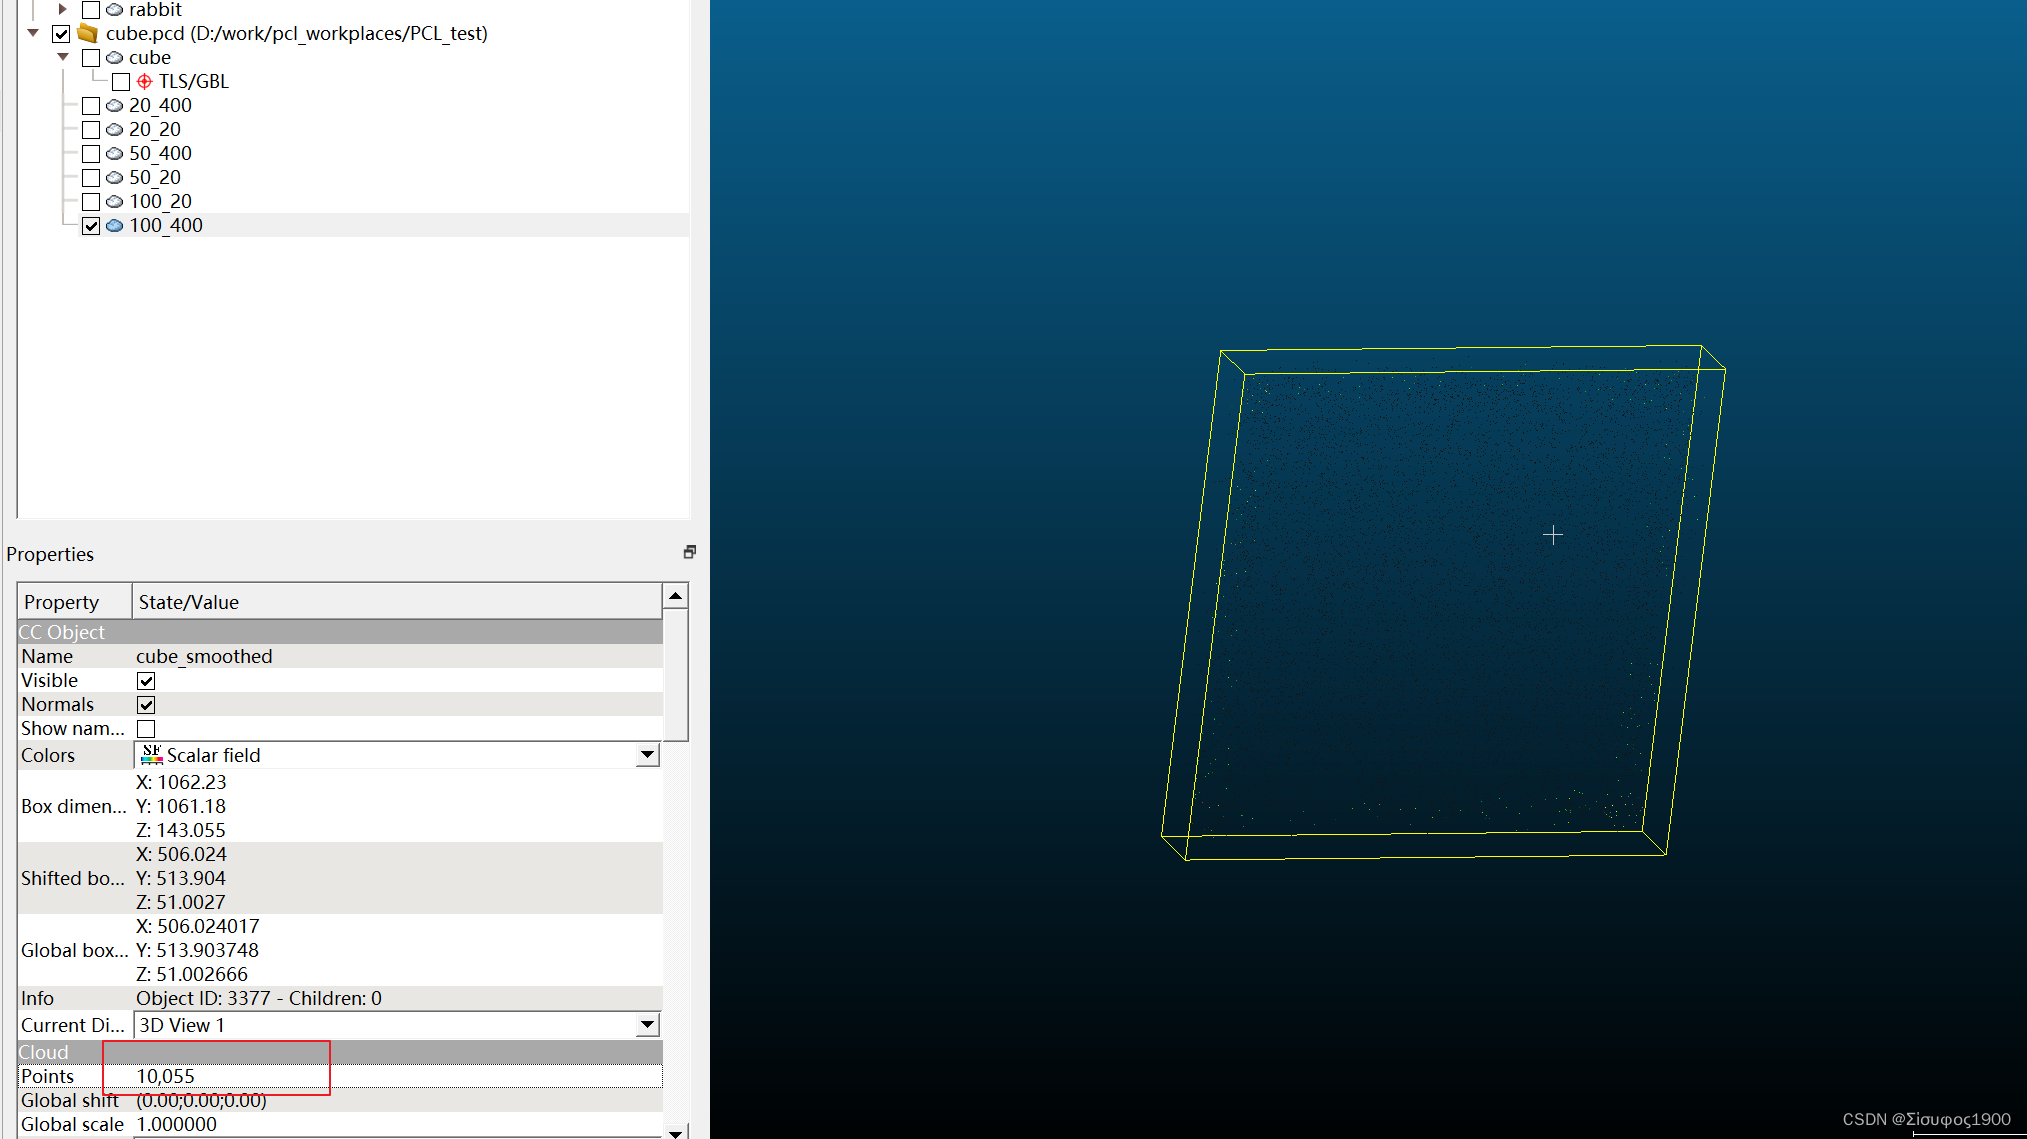Open the Colors dropdown arrow

[647, 755]
